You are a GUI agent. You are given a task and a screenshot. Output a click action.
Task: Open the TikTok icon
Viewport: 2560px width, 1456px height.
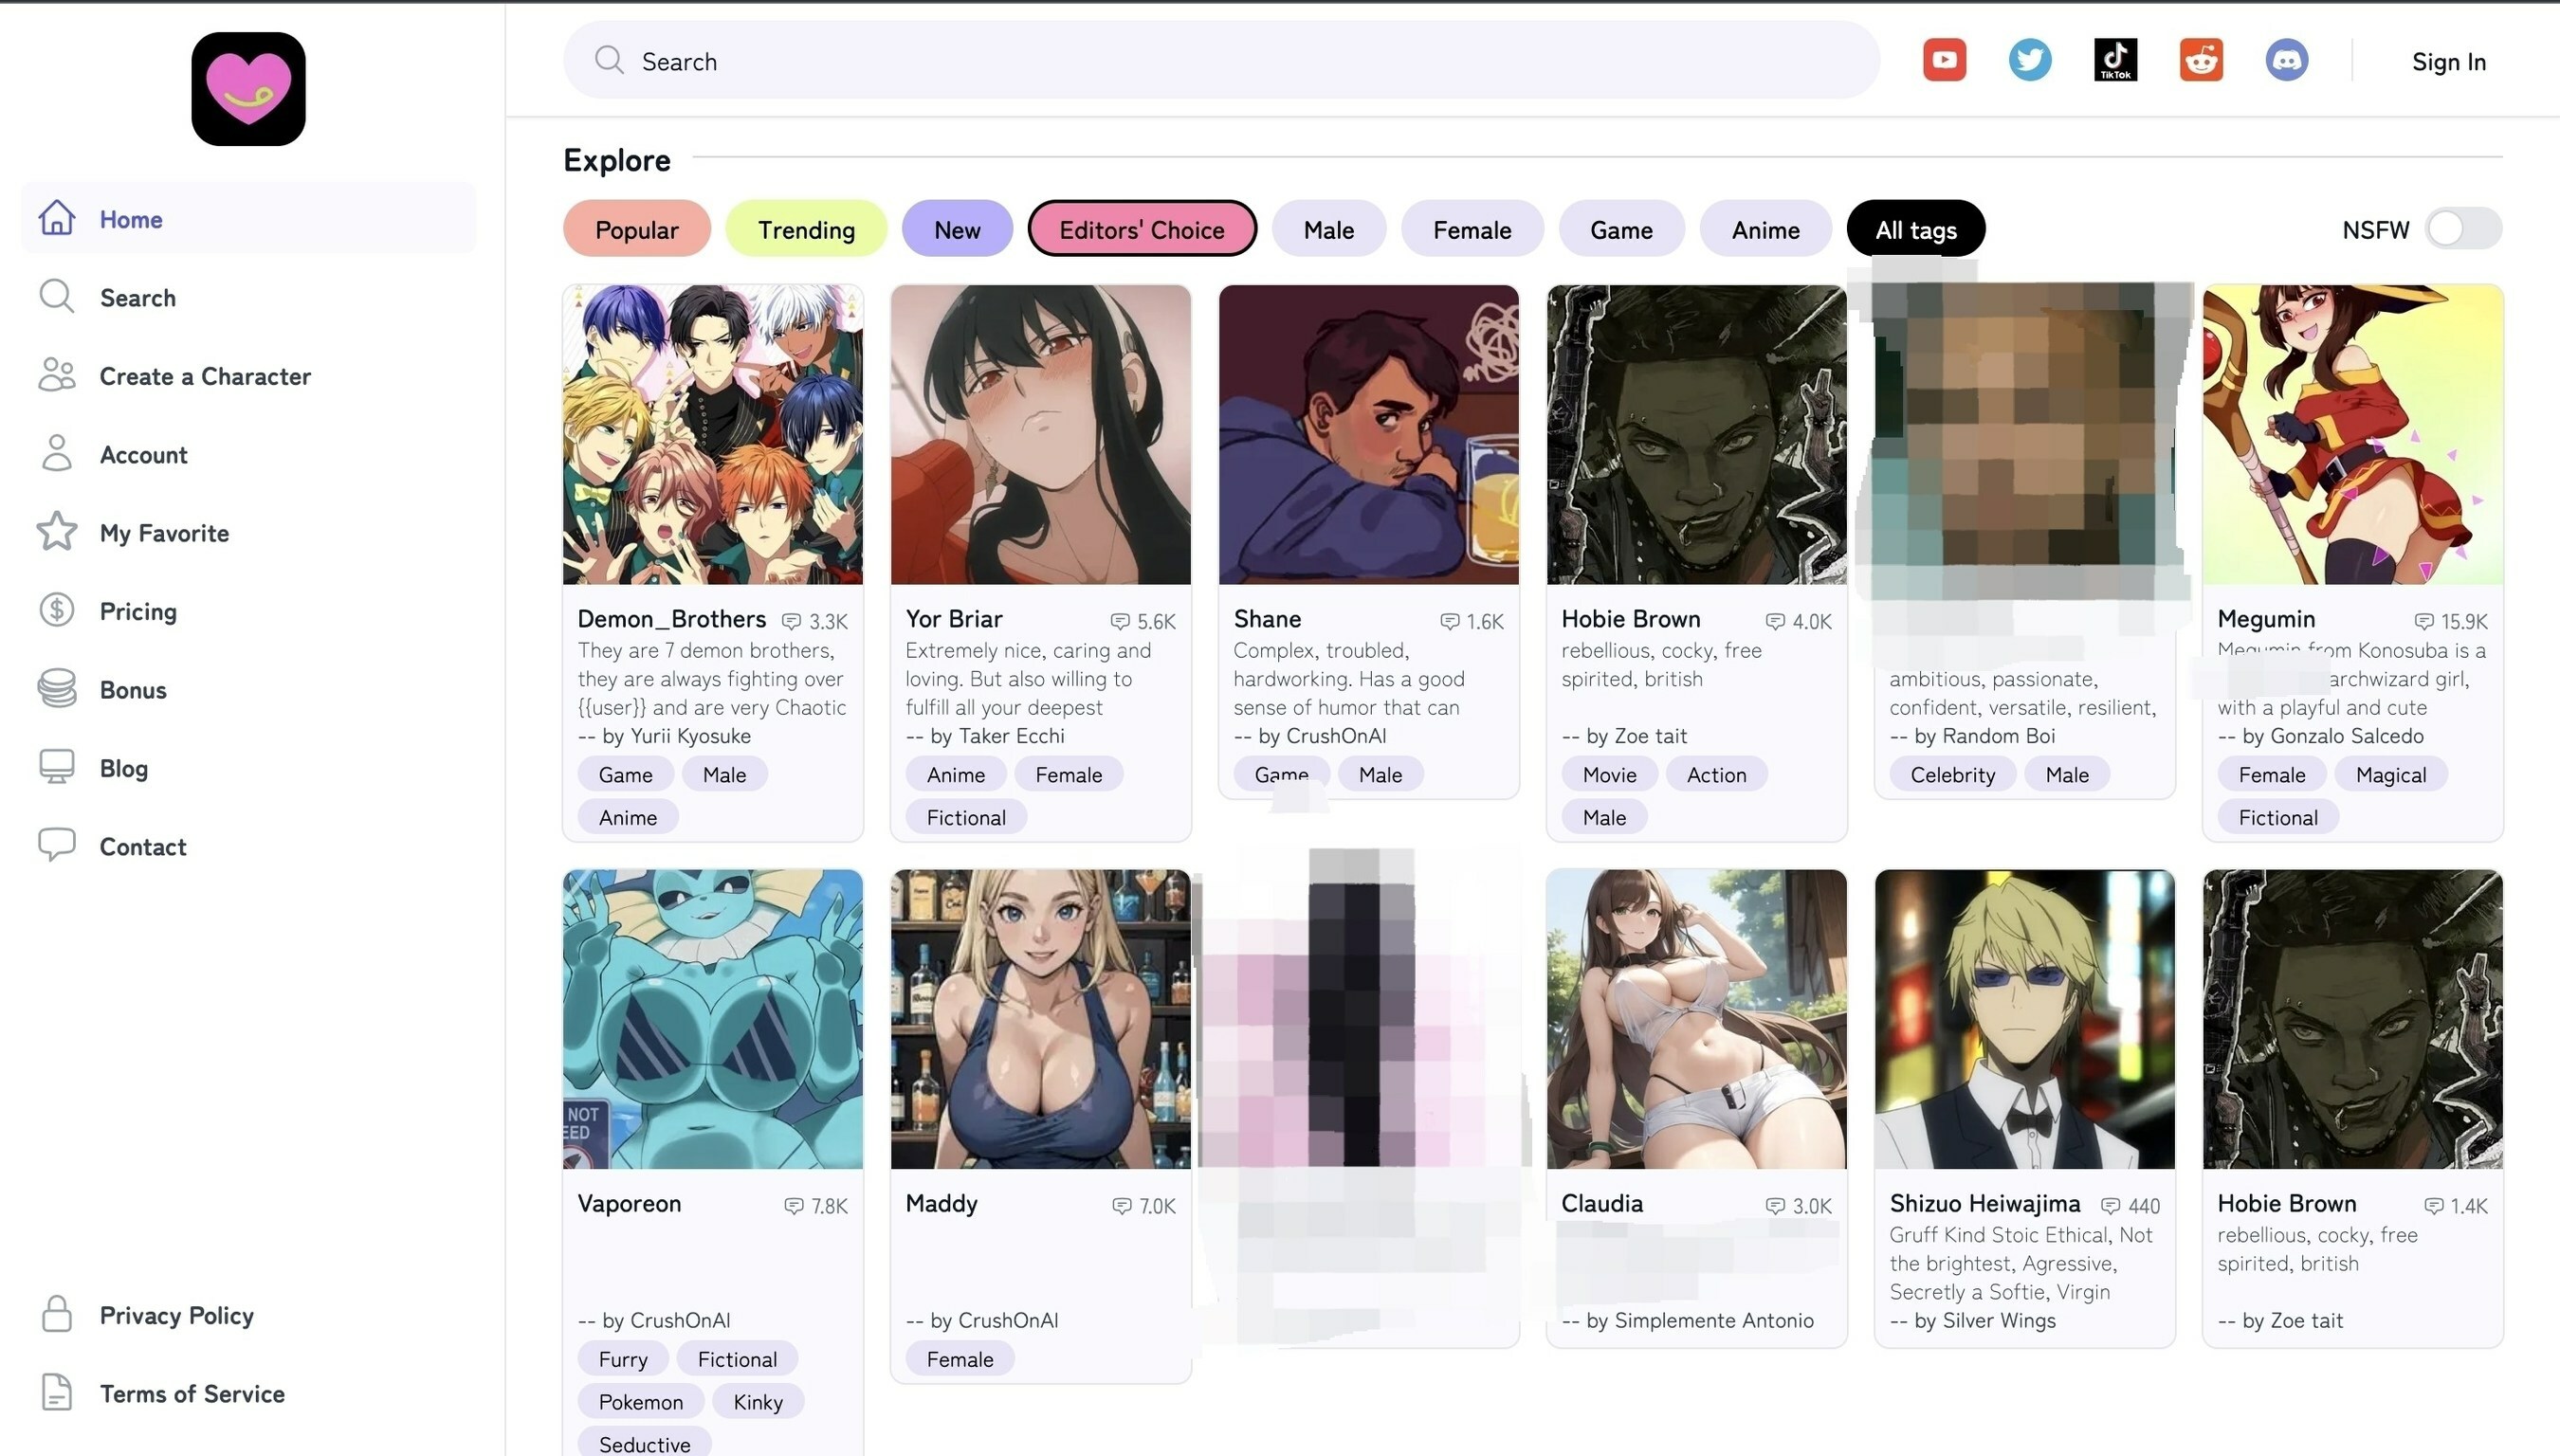click(2115, 60)
